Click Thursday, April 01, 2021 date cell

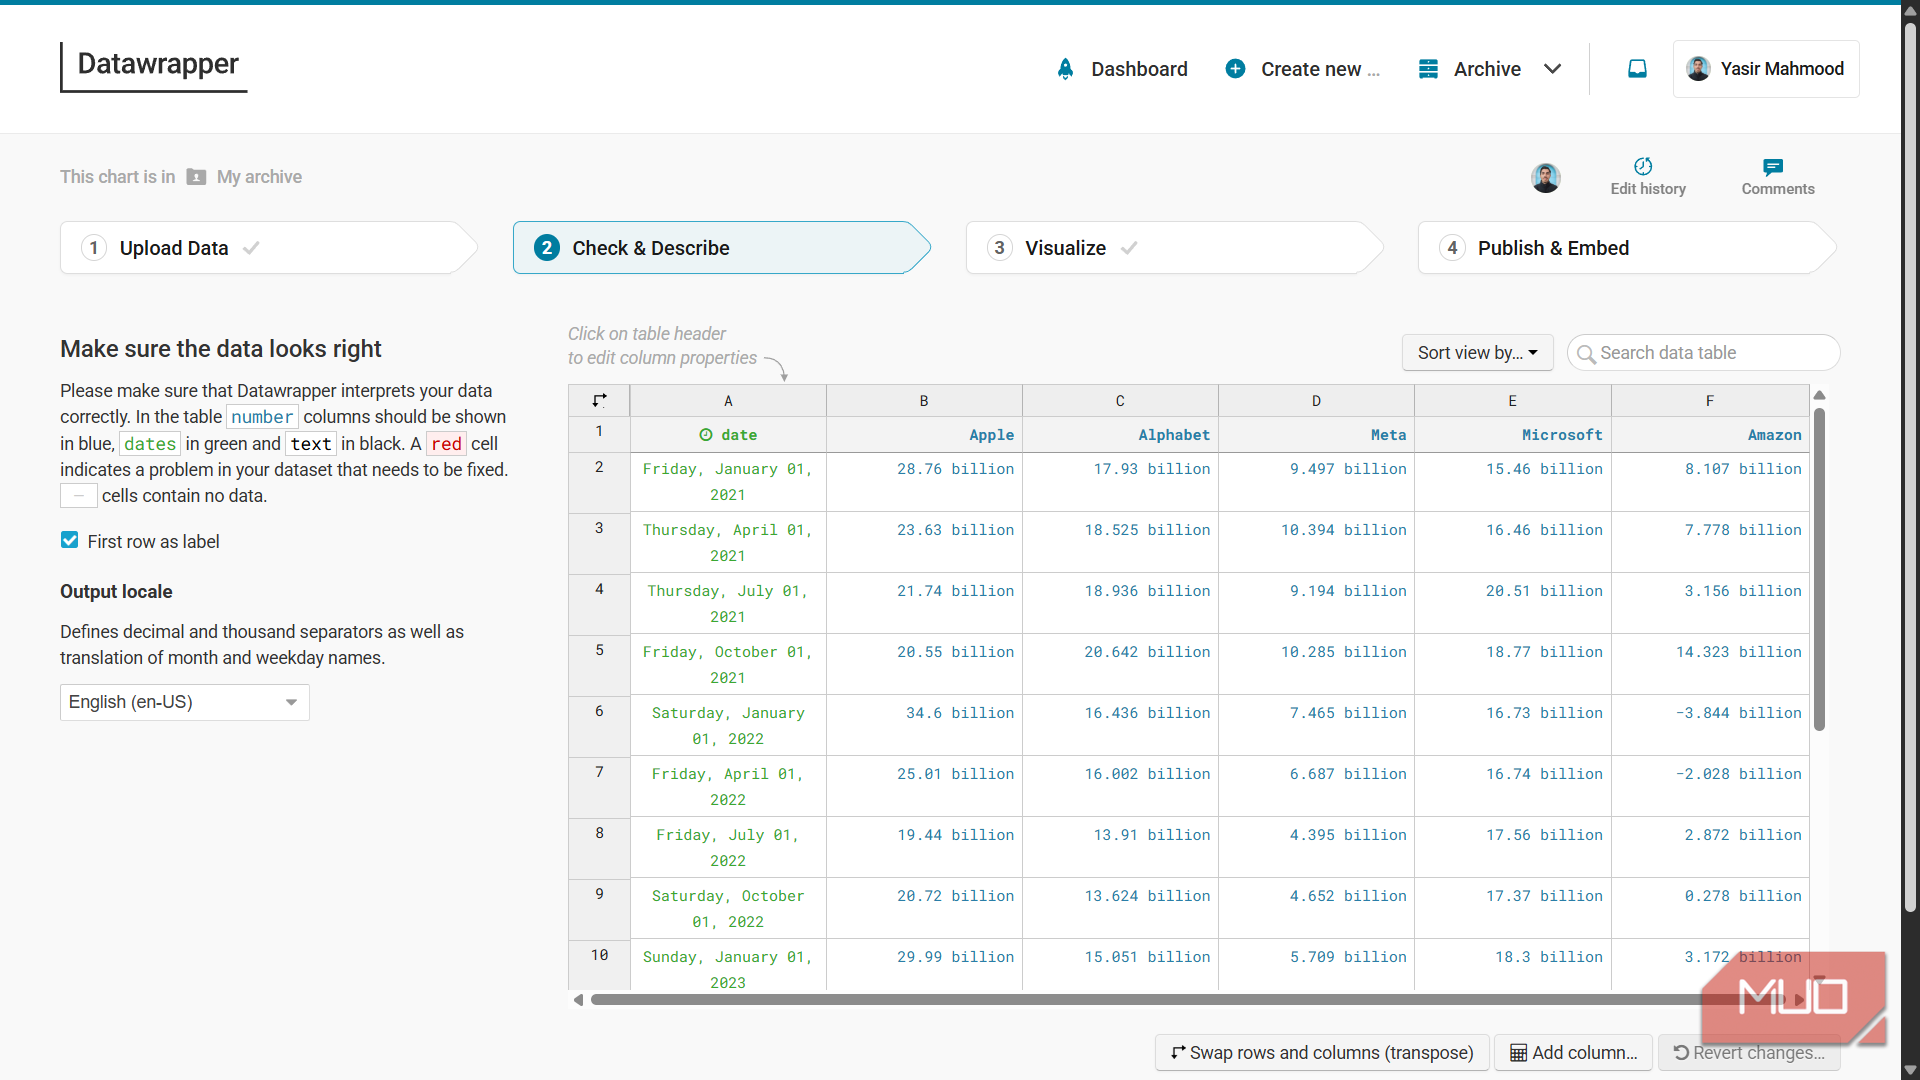[728, 543]
